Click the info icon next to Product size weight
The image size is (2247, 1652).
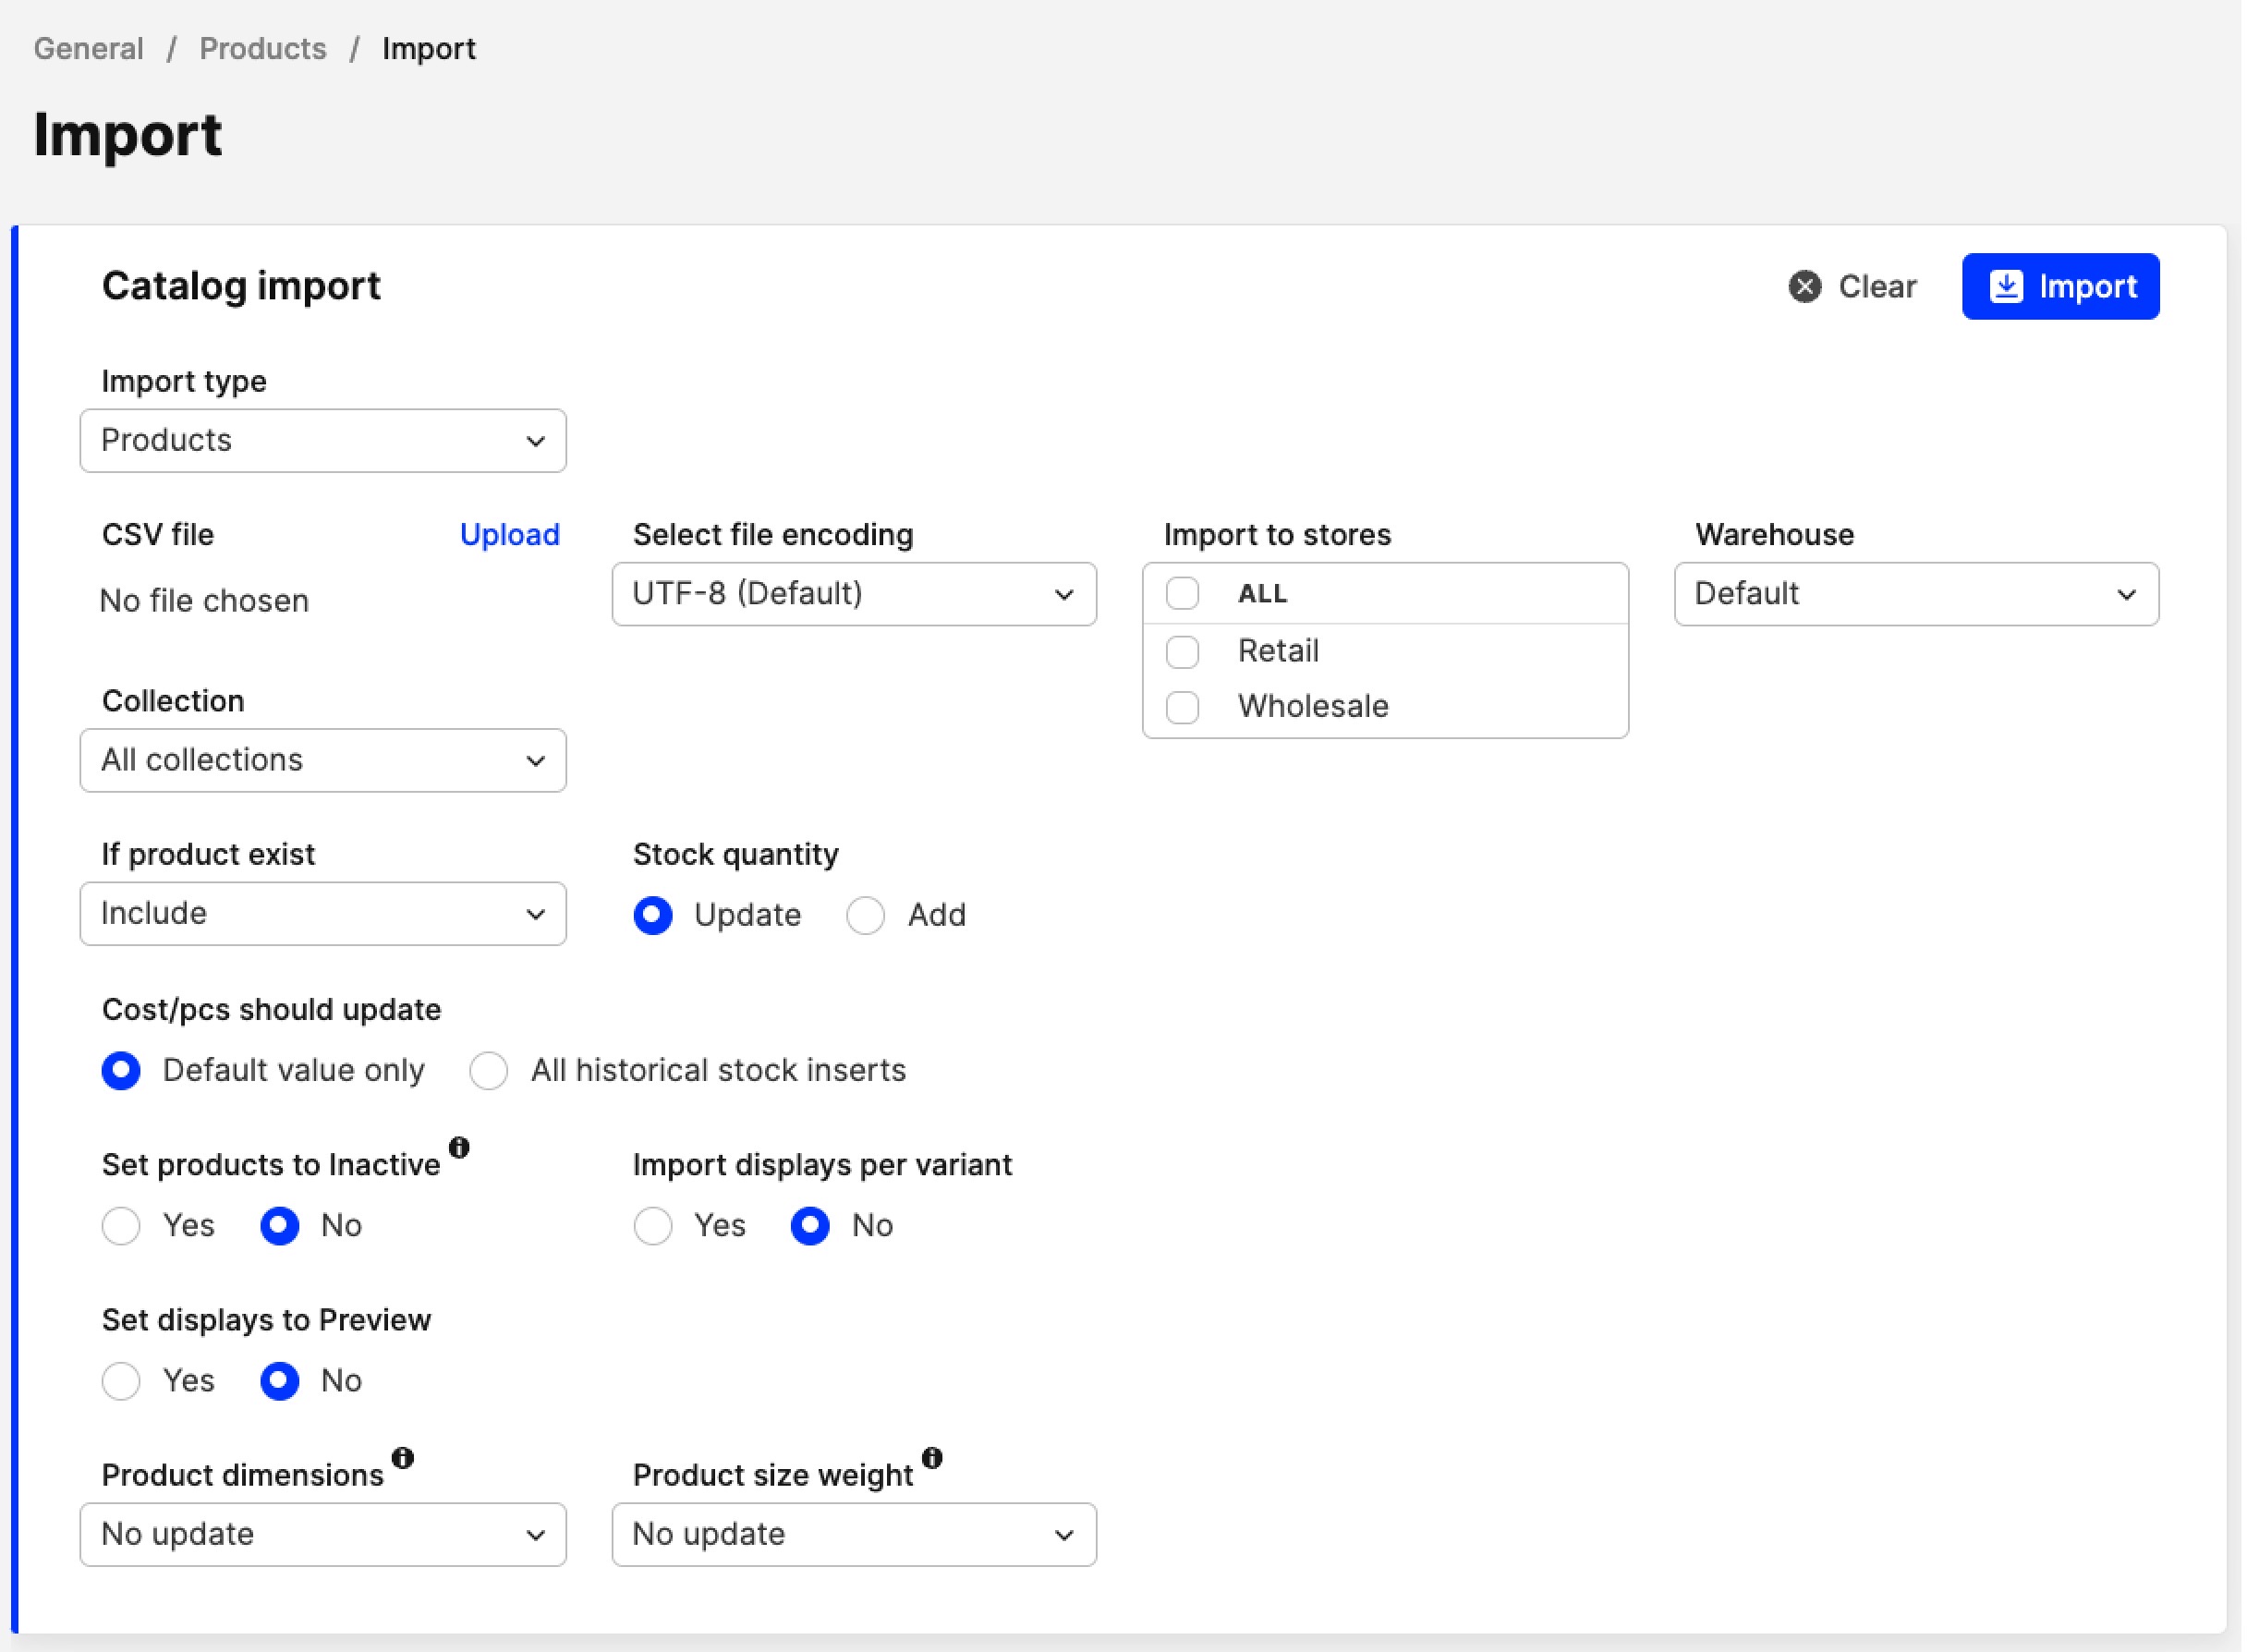tap(934, 1460)
